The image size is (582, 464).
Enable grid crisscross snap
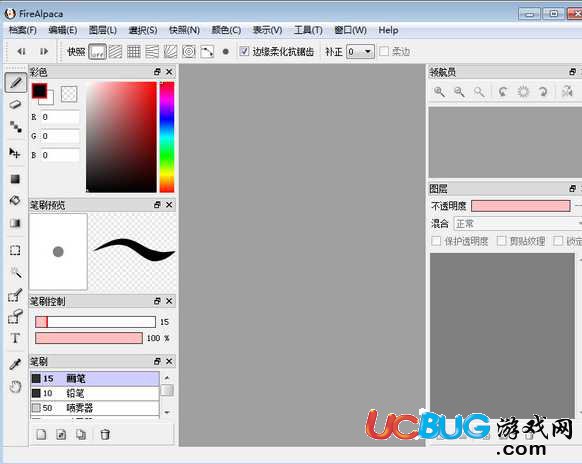pos(134,52)
